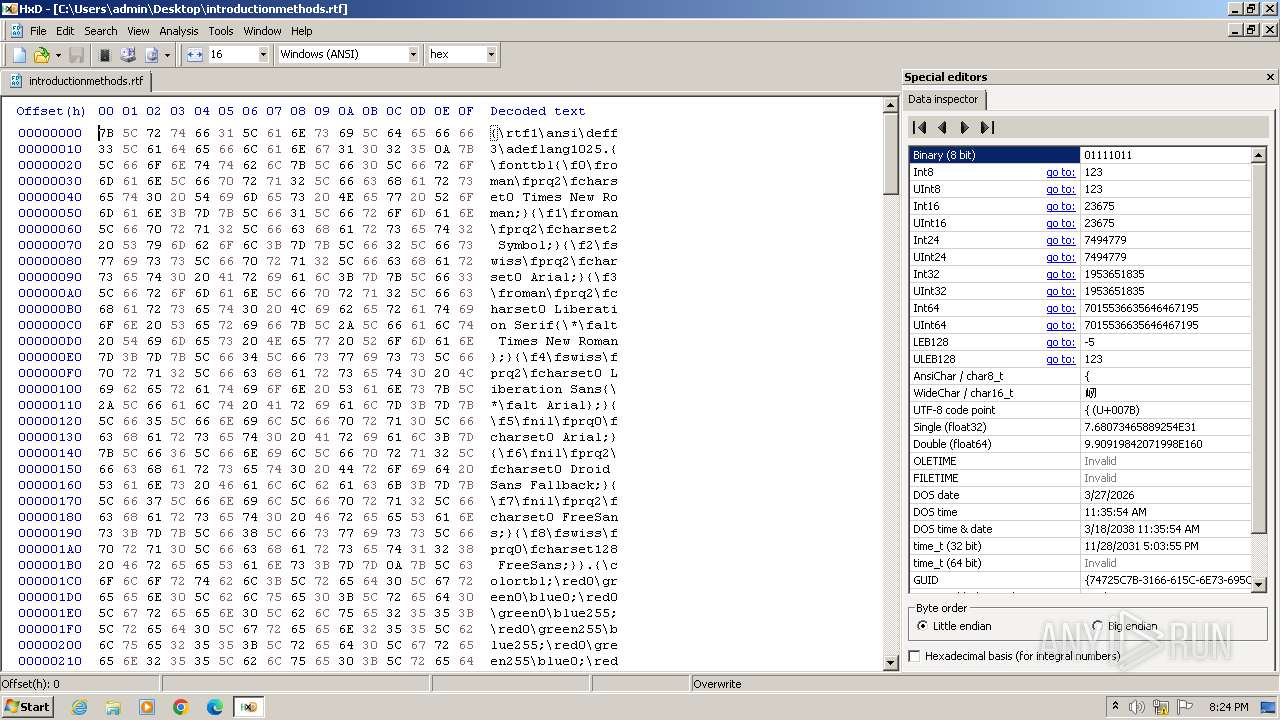
Task: Open the media player taskbar icon
Action: (x=147, y=707)
